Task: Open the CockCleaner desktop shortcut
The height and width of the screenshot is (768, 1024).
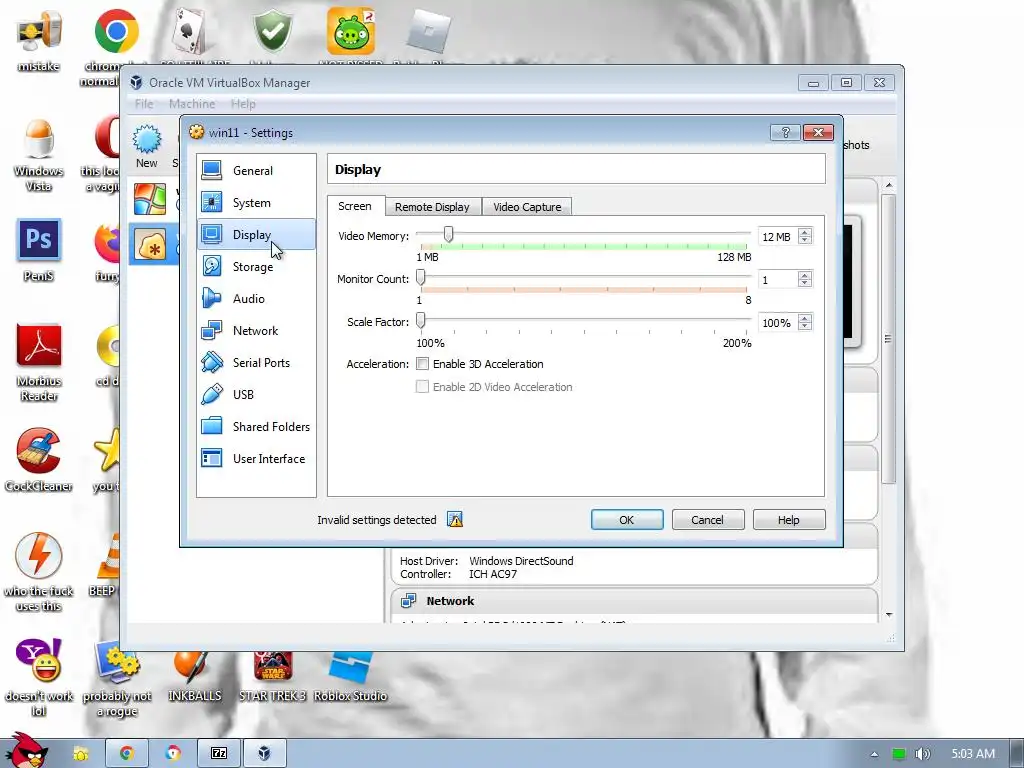Action: (x=39, y=451)
